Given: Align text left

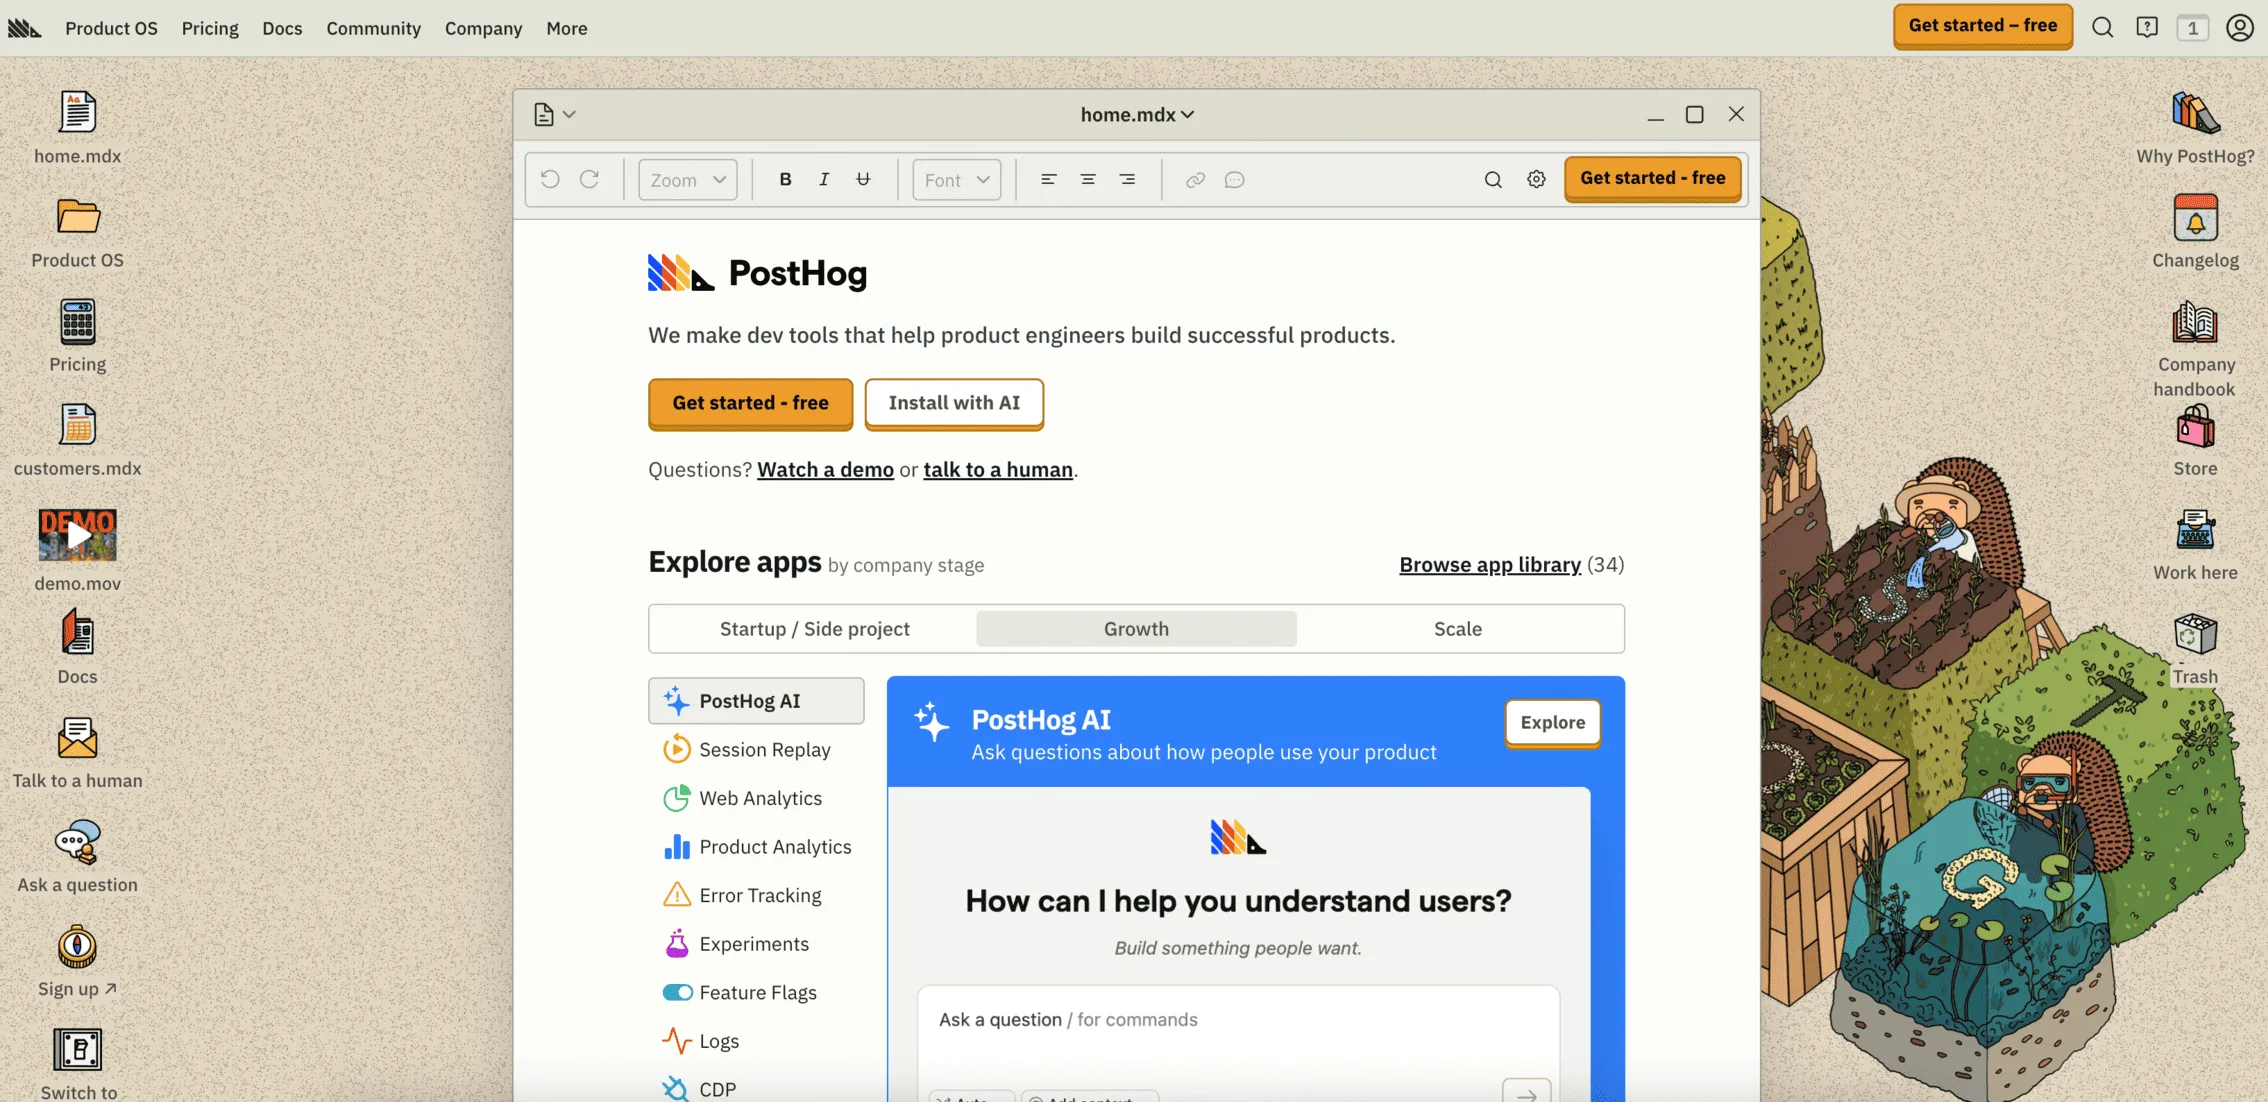Looking at the screenshot, I should point(1048,180).
